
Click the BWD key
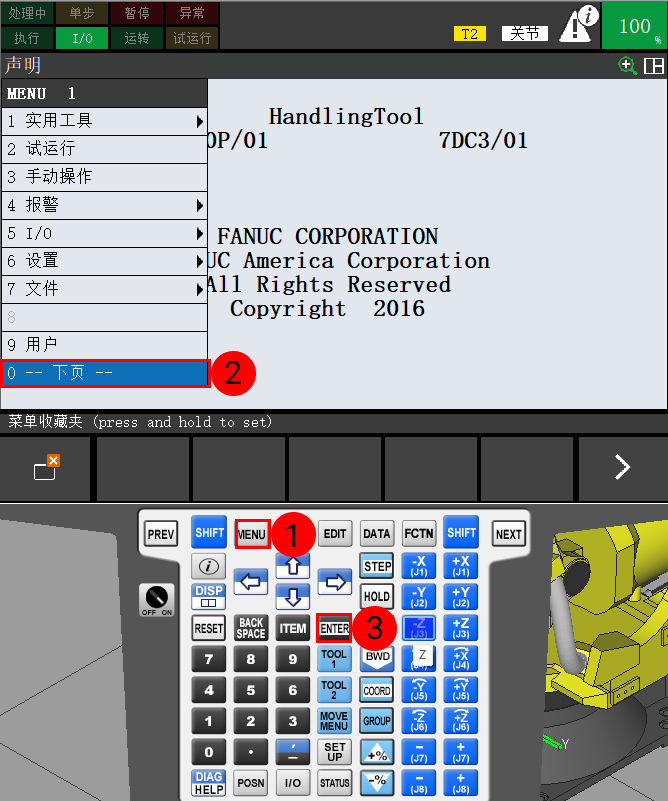(377, 658)
